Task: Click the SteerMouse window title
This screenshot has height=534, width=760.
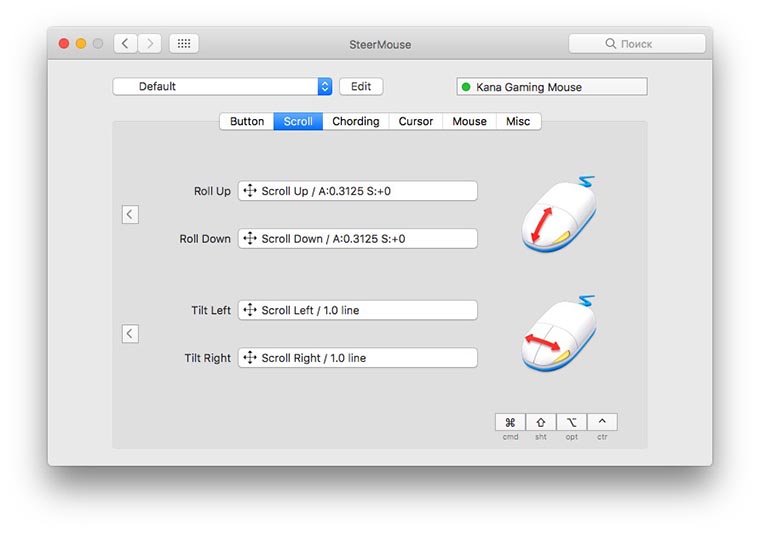Action: [x=380, y=45]
